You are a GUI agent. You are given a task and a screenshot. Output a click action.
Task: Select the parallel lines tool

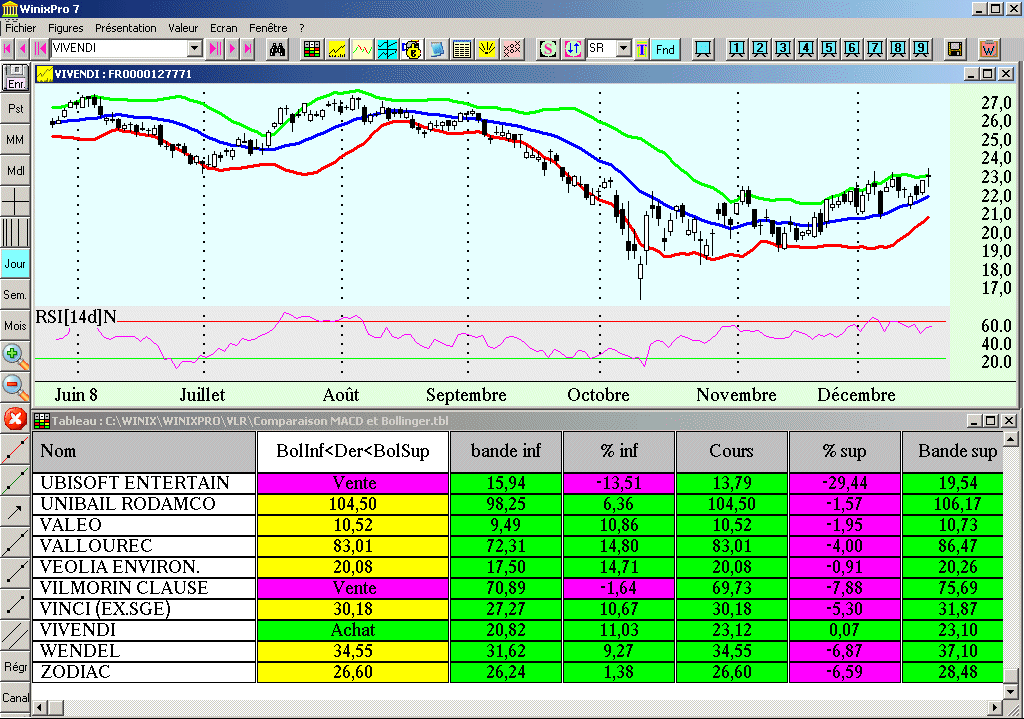pyautogui.click(x=15, y=635)
